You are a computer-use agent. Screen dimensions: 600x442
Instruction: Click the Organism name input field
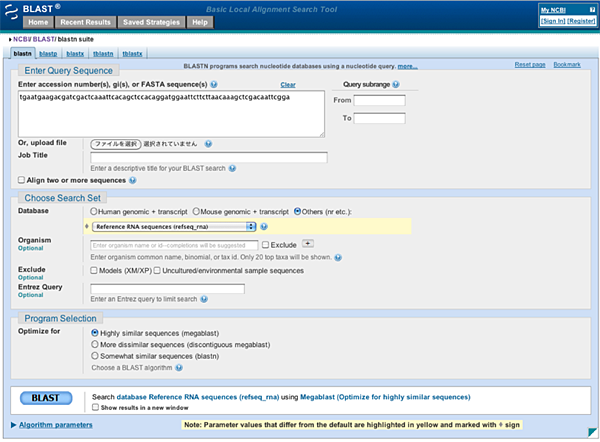(174, 245)
